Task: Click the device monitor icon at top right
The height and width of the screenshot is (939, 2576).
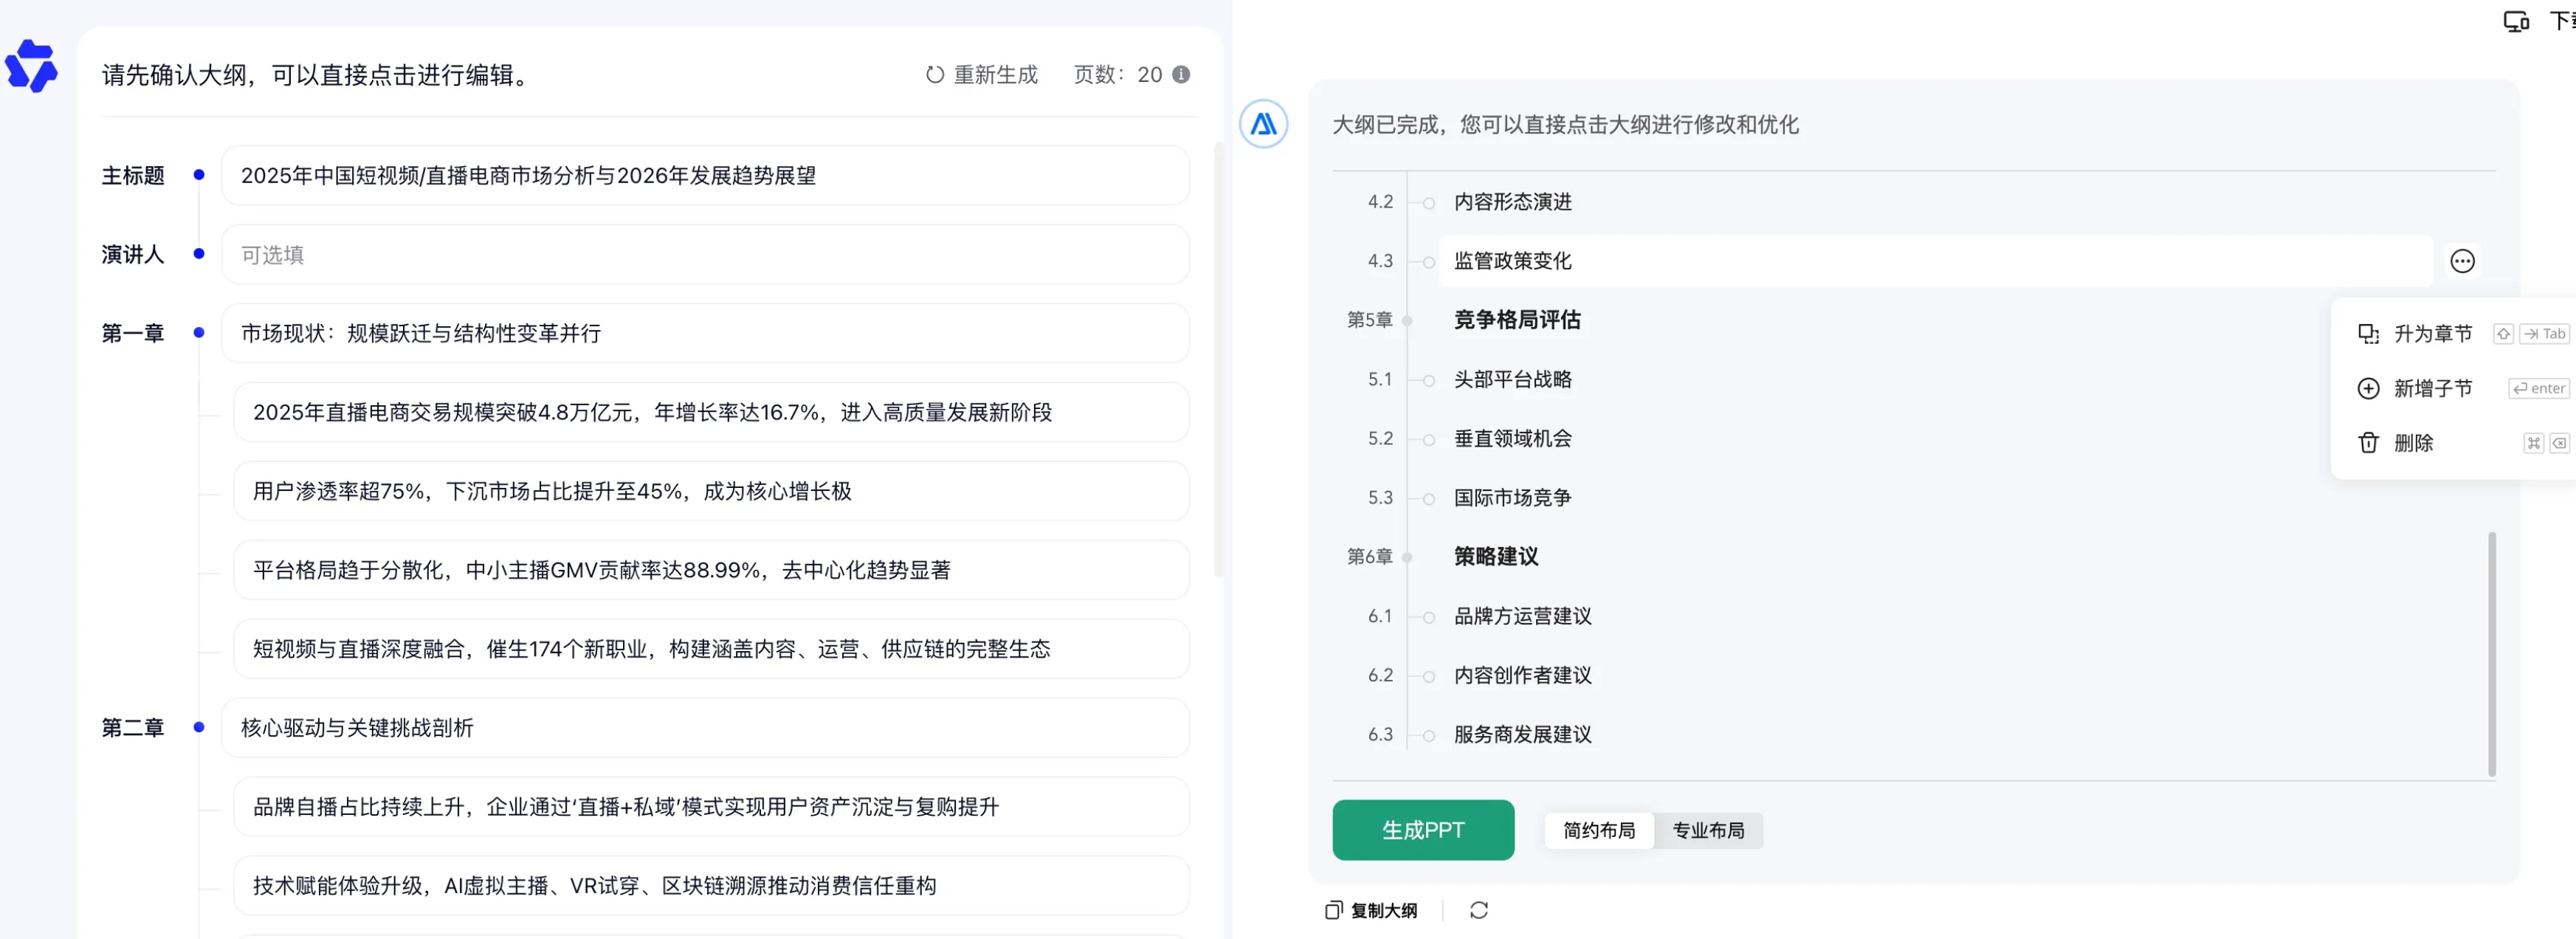Action: tap(2516, 21)
